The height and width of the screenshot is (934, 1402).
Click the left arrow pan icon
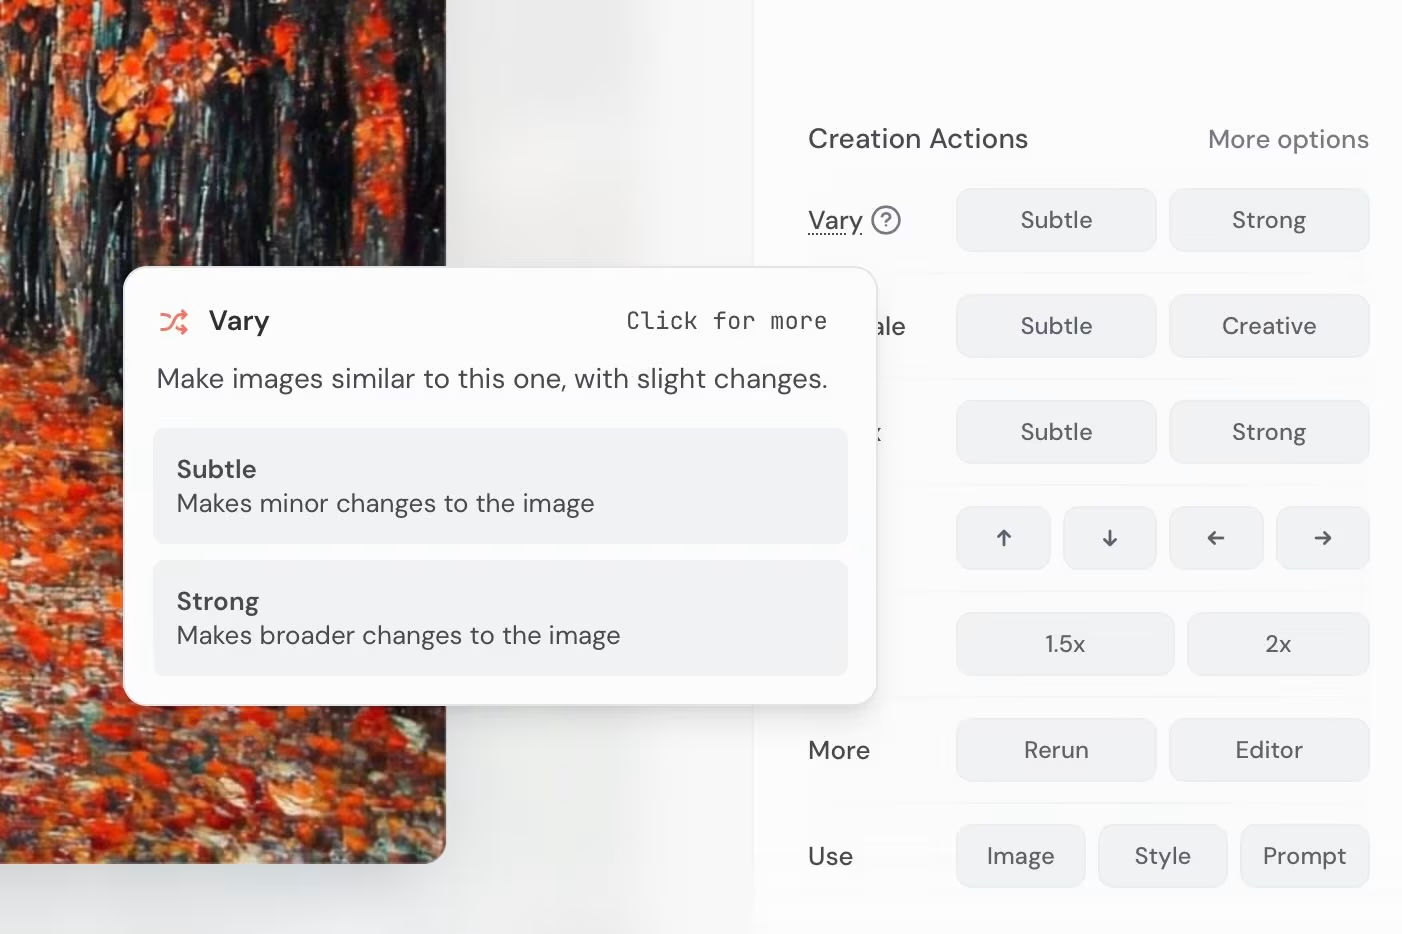point(1216,537)
